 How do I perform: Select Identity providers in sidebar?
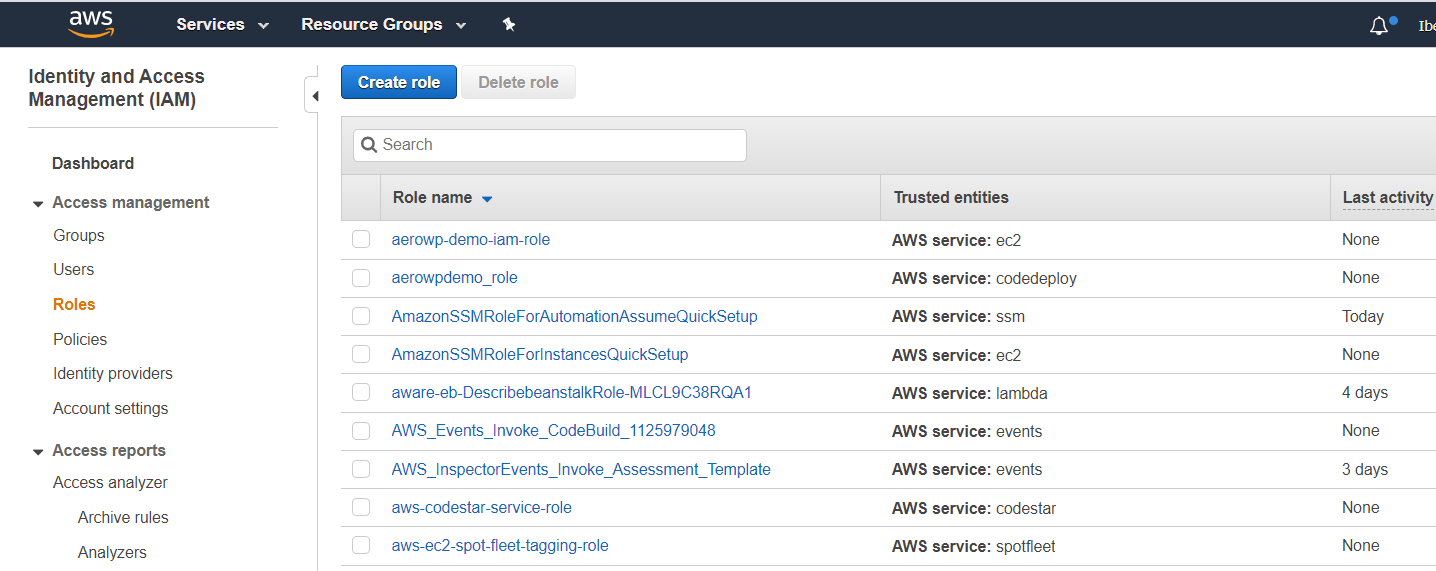click(113, 374)
